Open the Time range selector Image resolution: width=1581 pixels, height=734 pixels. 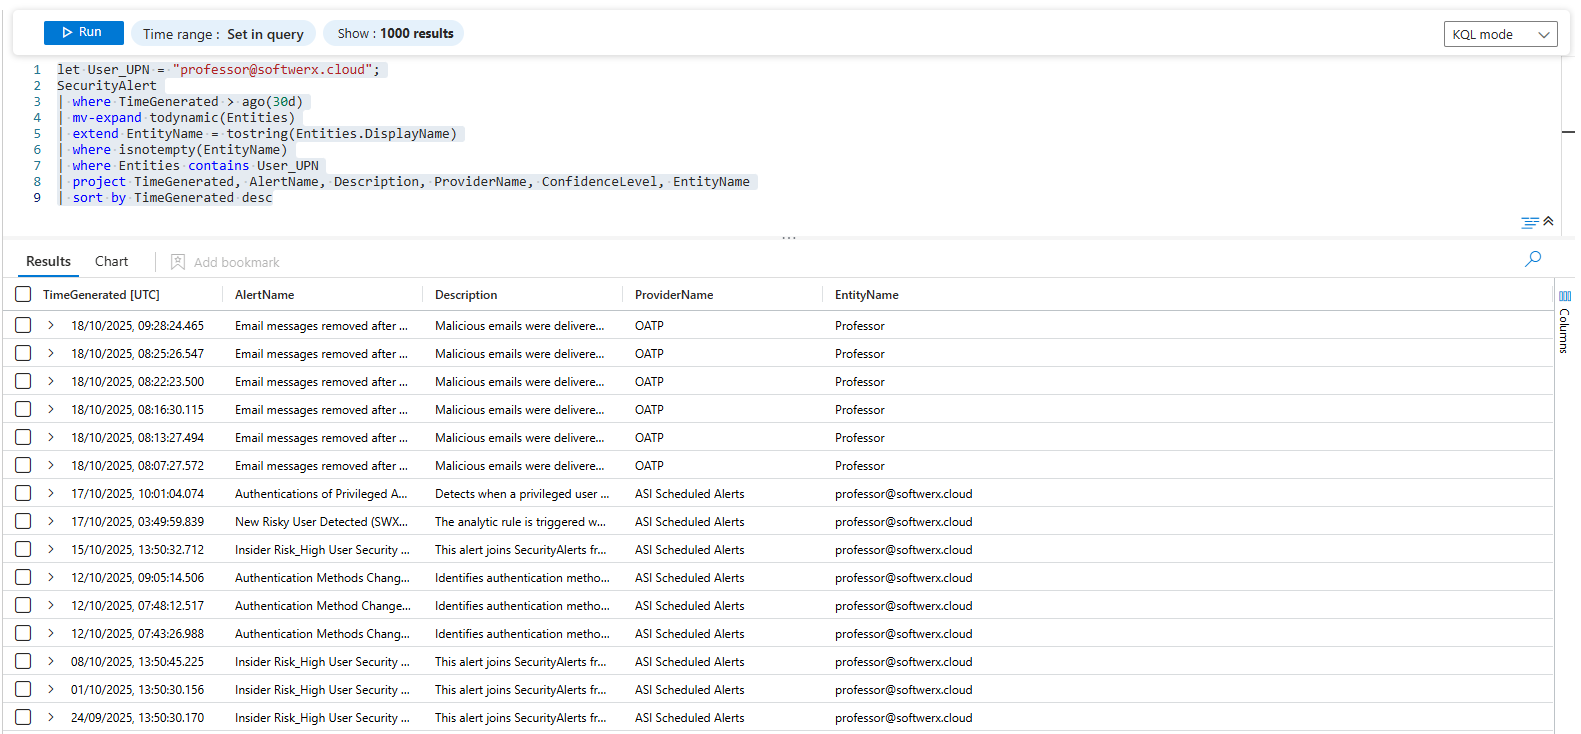pyautogui.click(x=223, y=34)
